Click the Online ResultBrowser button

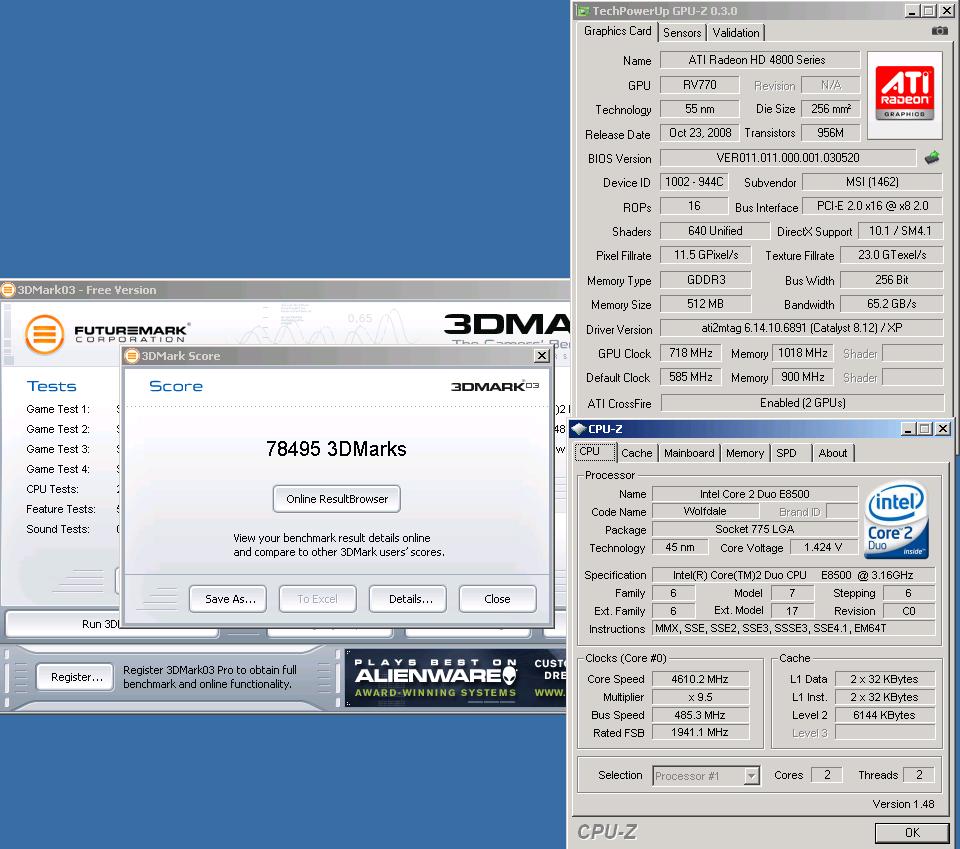pos(337,499)
